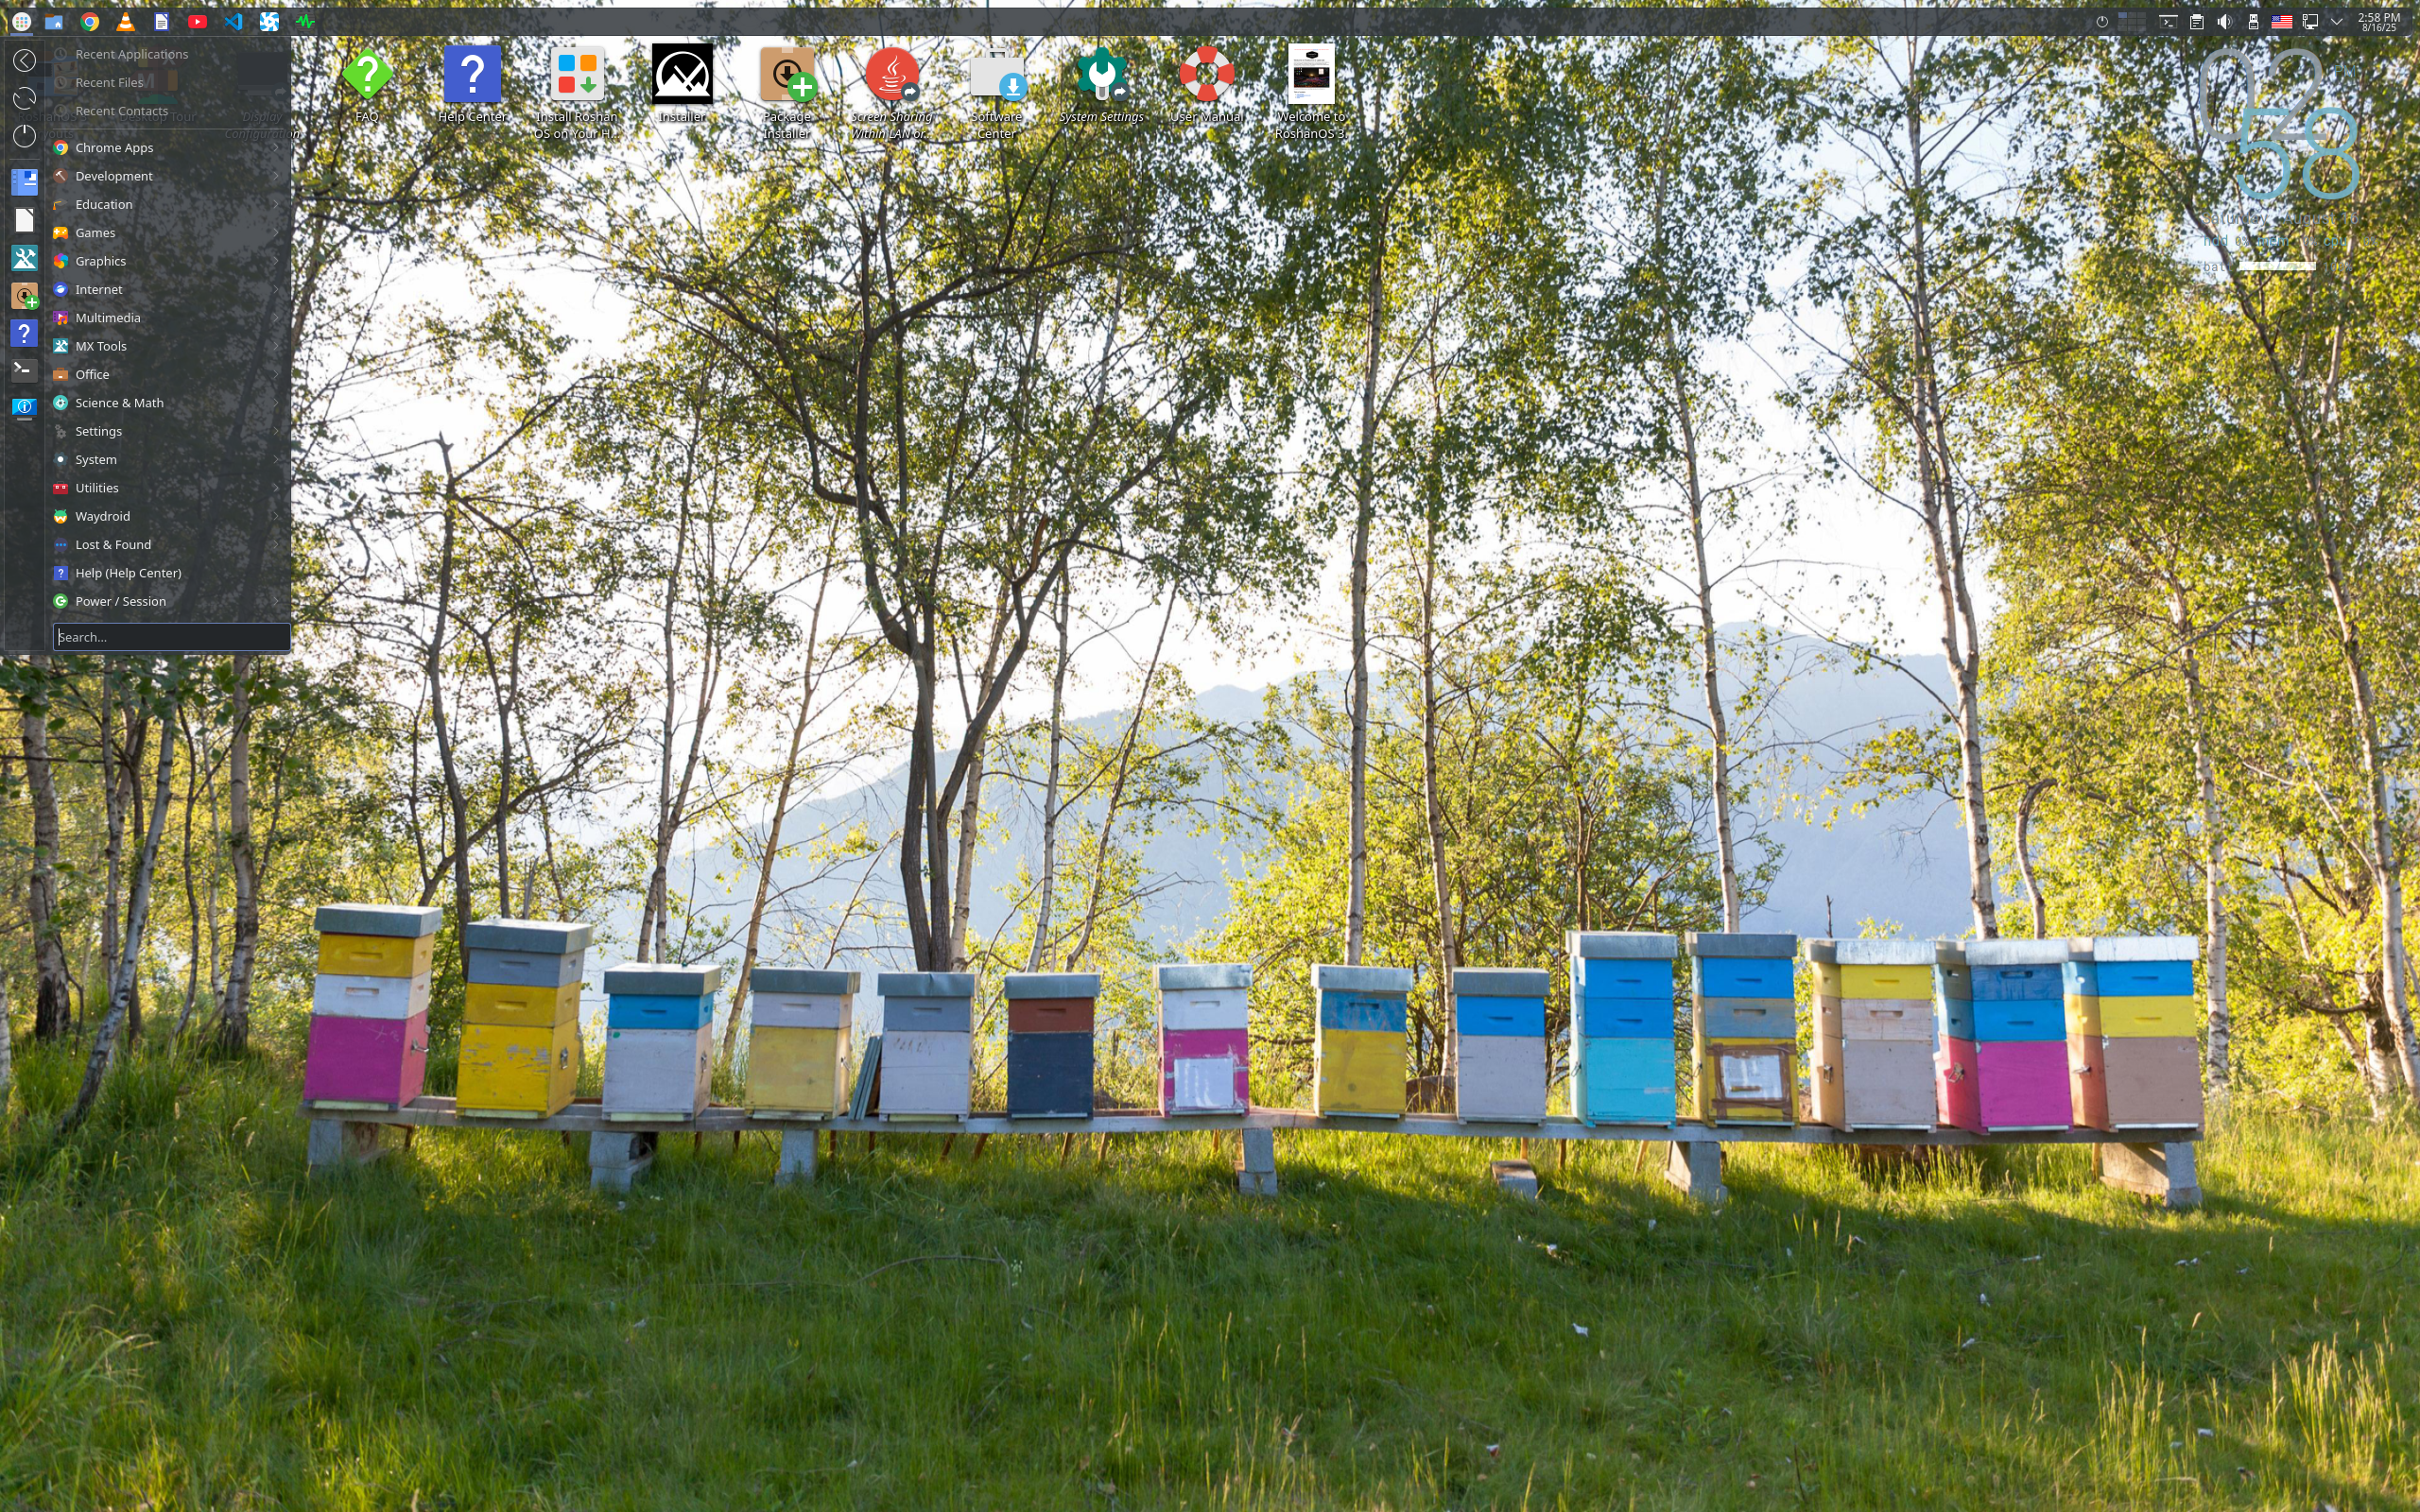Expand the Internet menu category
This screenshot has height=1512, width=2420.
coord(169,289)
